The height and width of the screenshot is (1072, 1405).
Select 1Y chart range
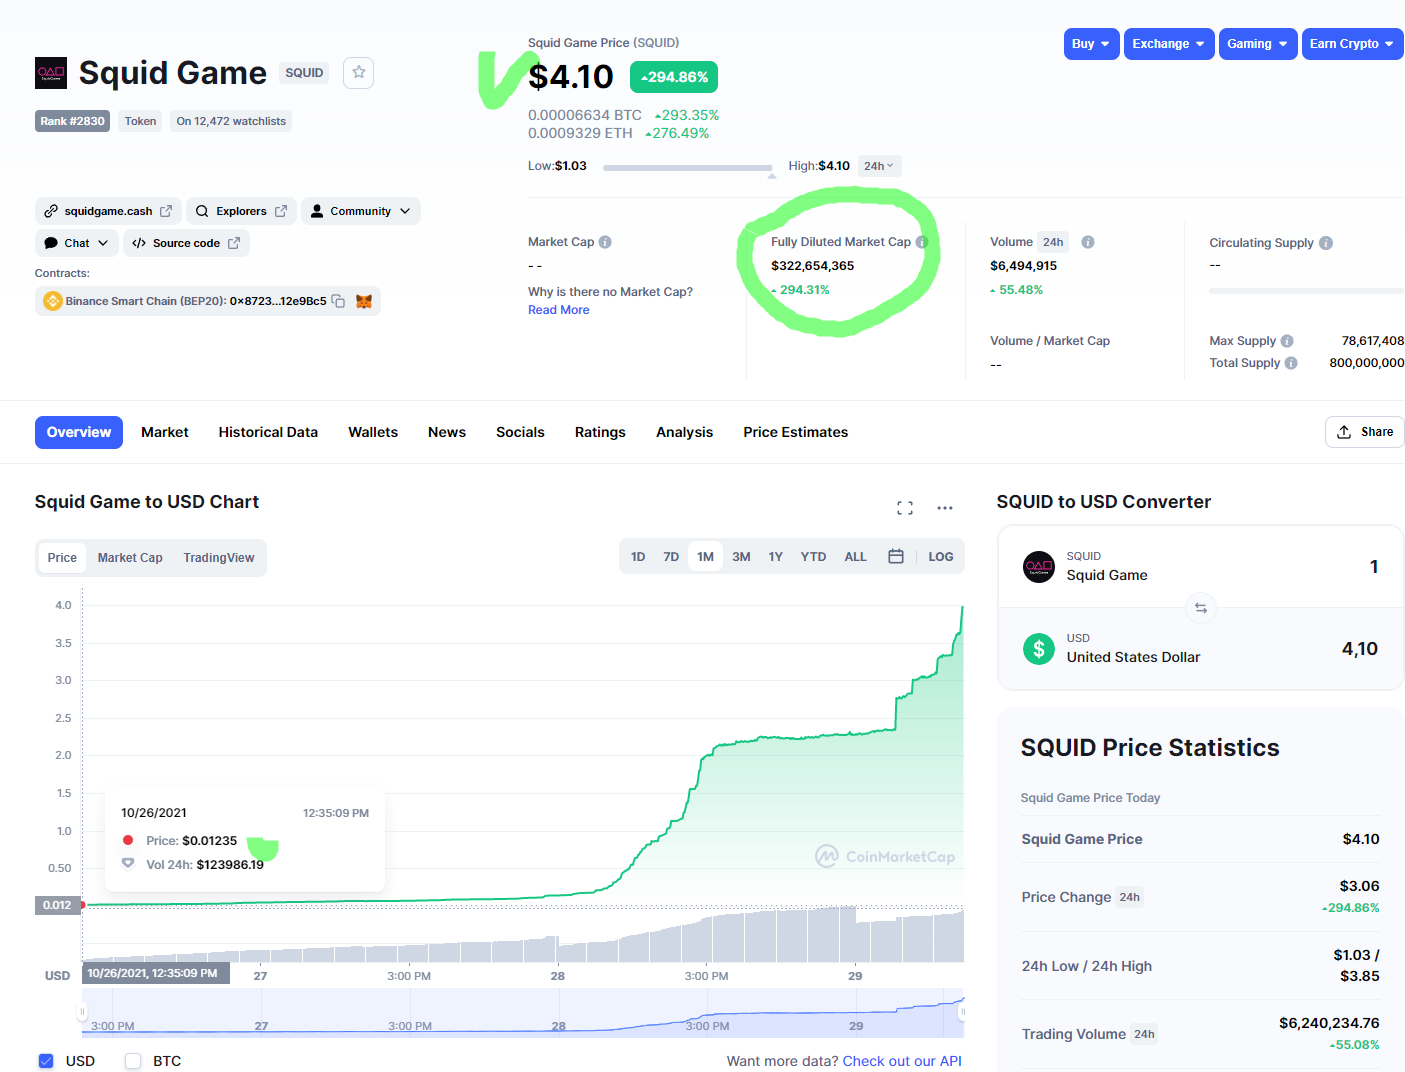pos(775,556)
